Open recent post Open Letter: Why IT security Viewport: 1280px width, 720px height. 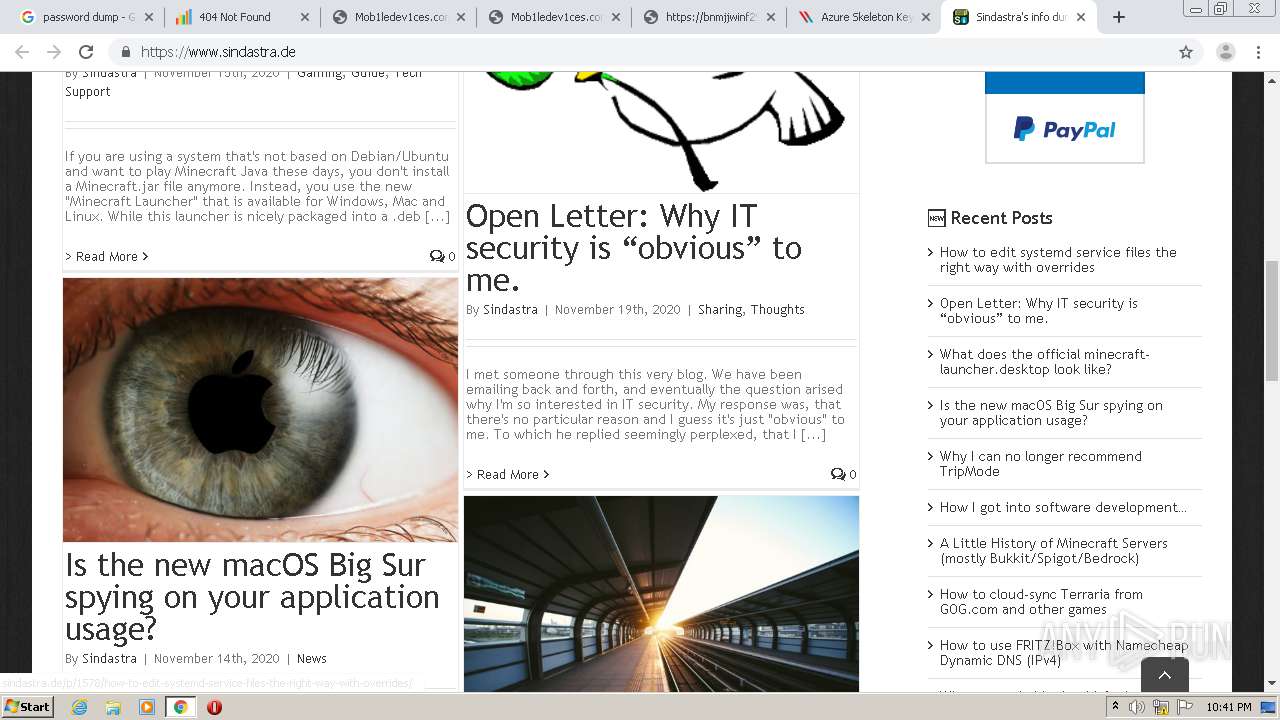pyautogui.click(x=1039, y=311)
